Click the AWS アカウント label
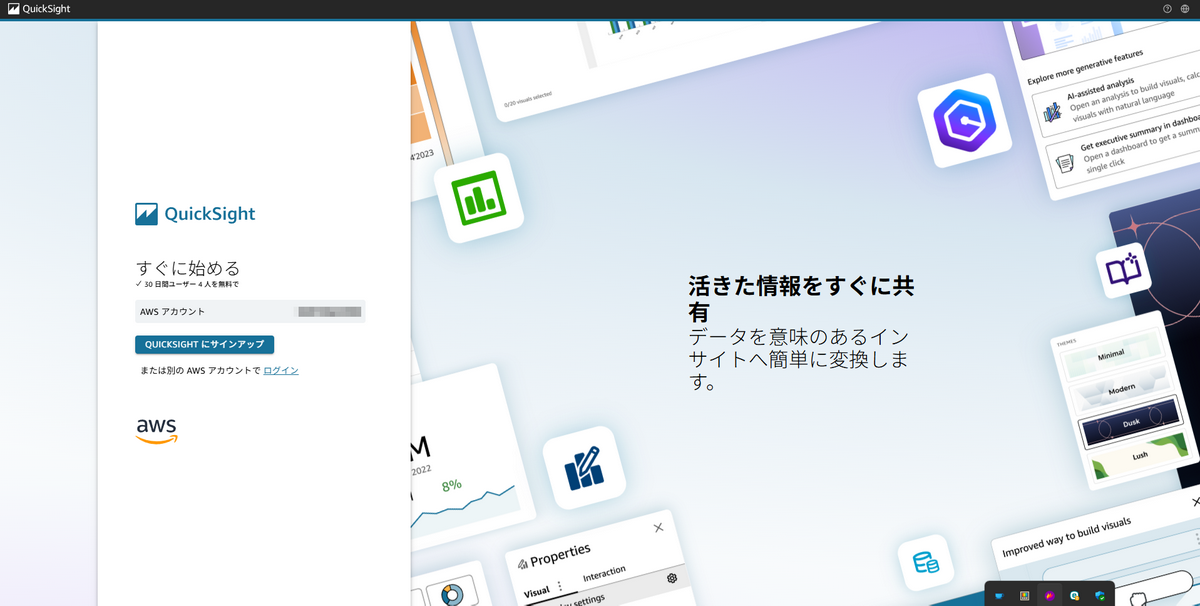1200x606 pixels. [172, 312]
